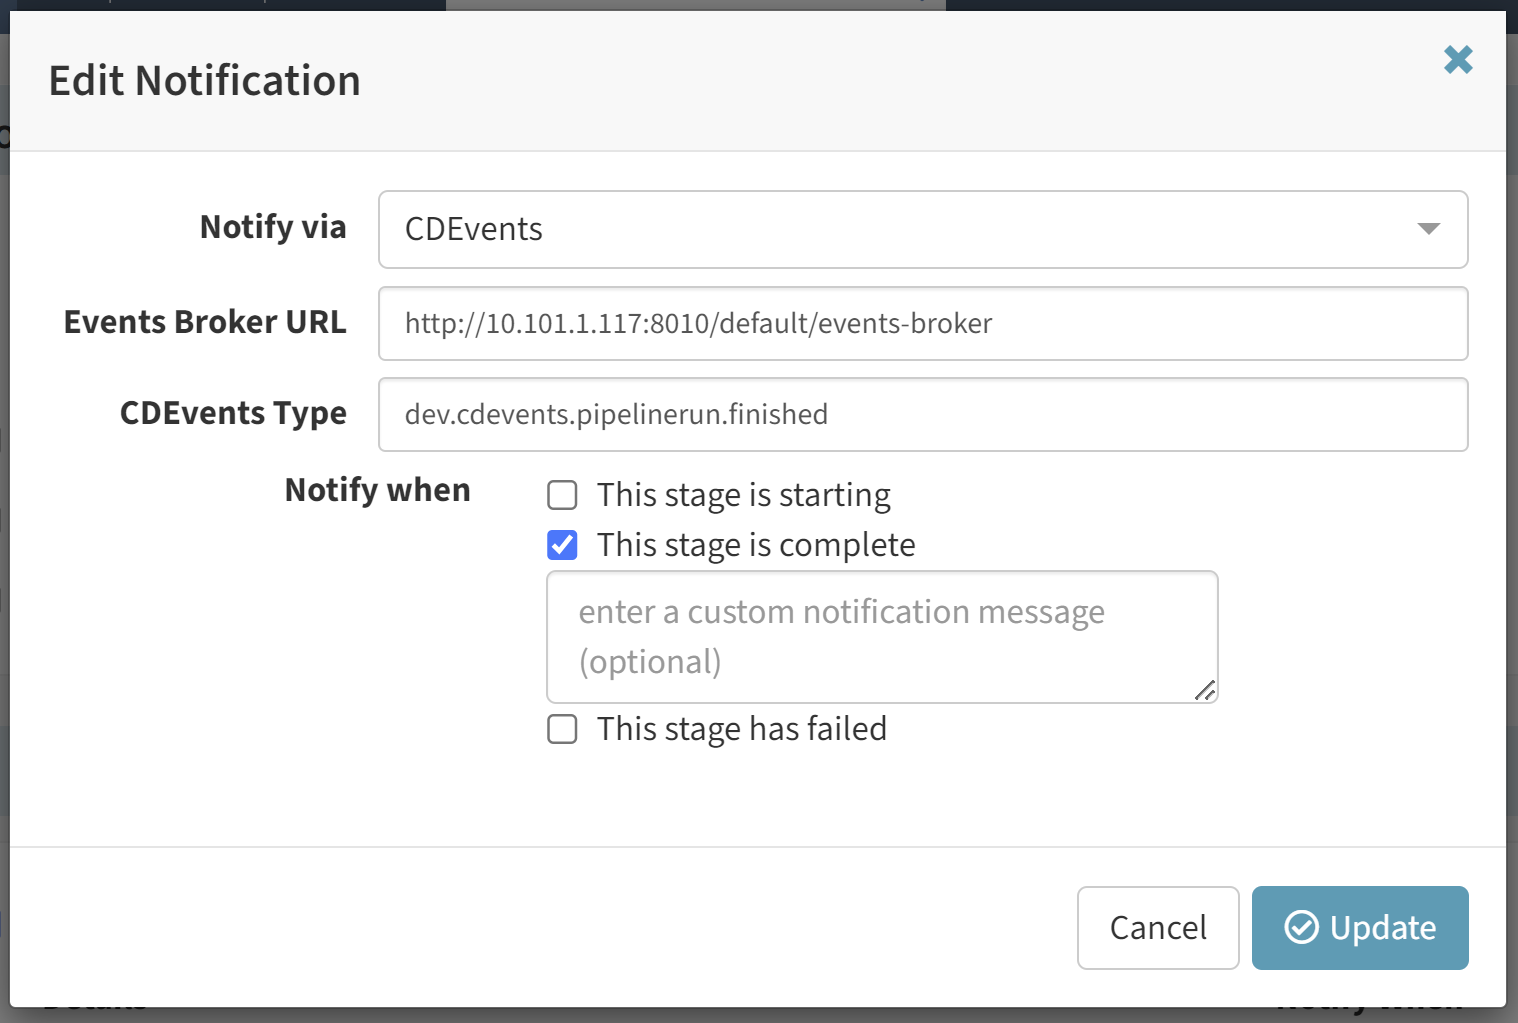
Task: Cancel editing the notification
Action: click(1158, 928)
